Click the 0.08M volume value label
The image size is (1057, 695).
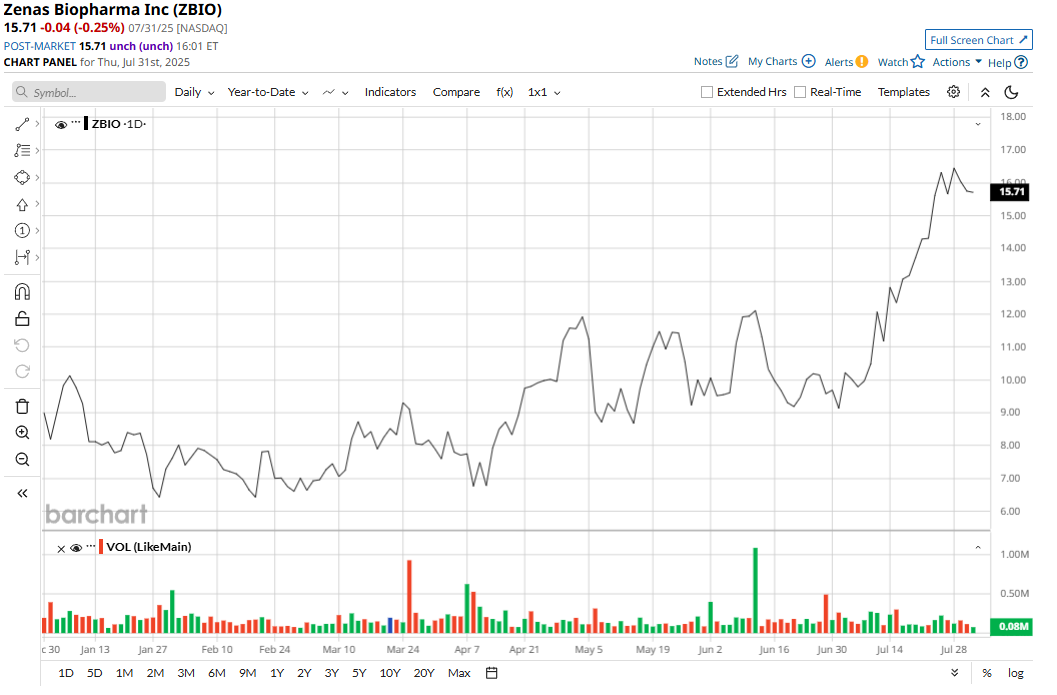1010,626
